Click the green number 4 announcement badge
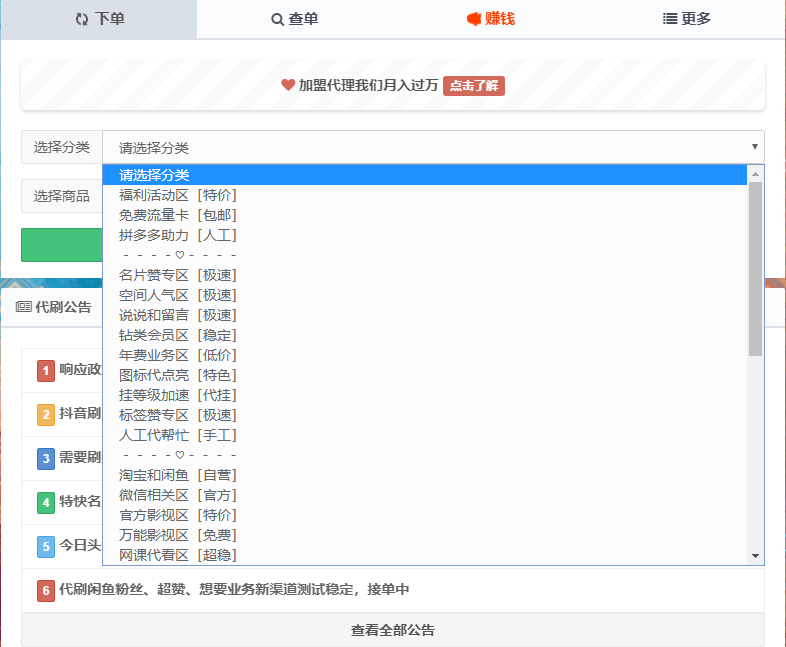 click(46, 502)
